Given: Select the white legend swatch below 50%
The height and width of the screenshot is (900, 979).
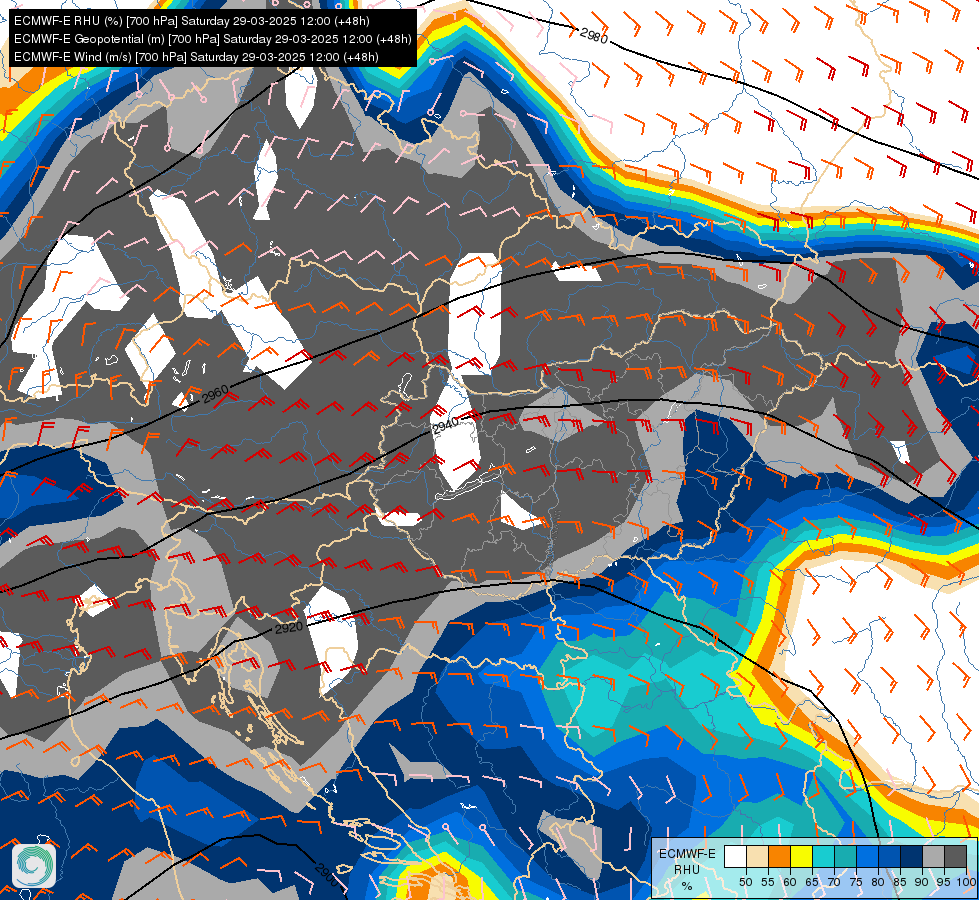Looking at the screenshot, I should [735, 856].
